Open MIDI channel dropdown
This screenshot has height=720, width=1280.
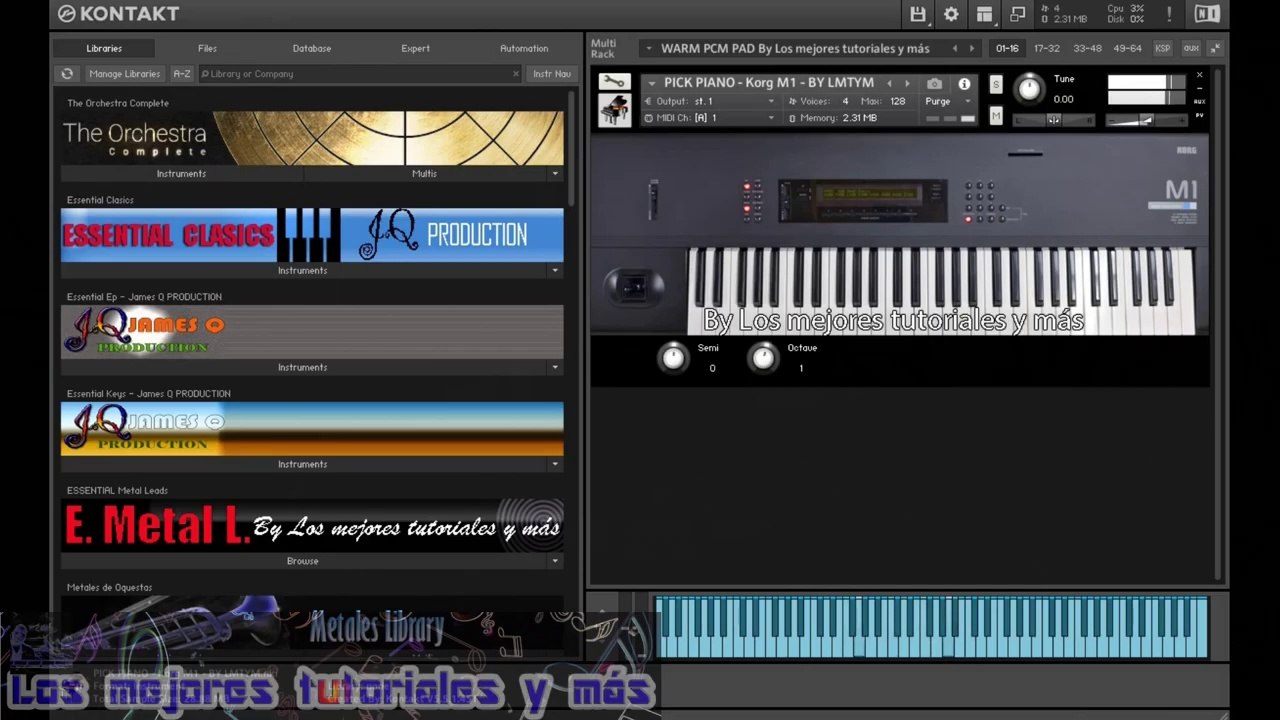click(710, 118)
